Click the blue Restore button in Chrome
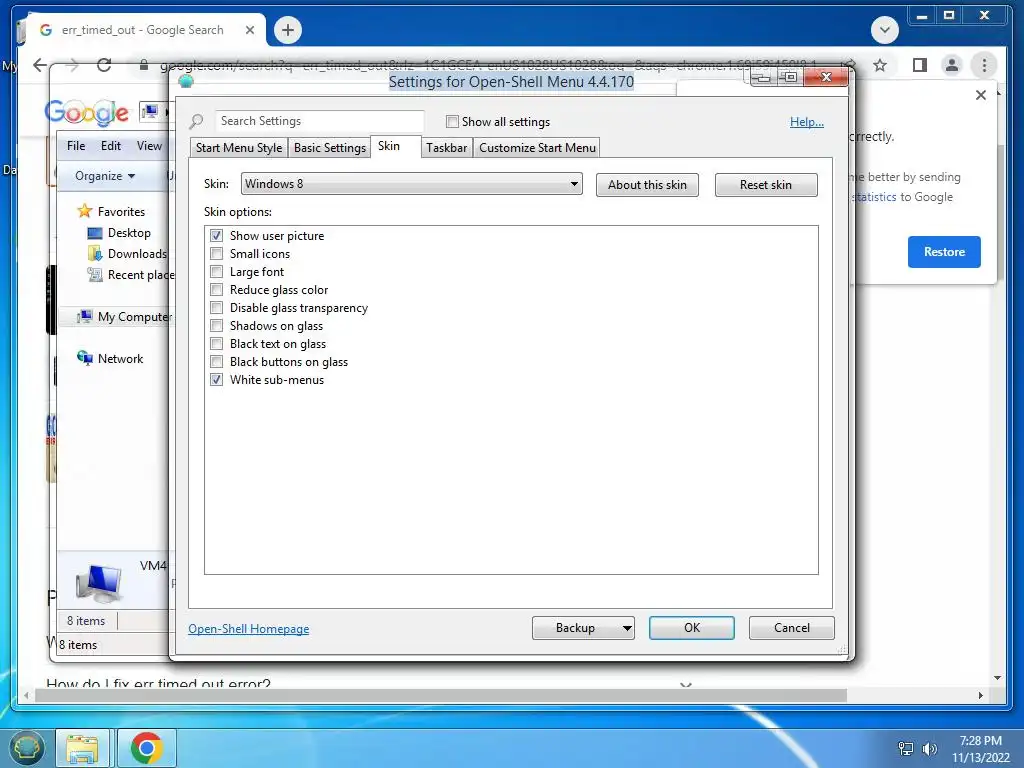 944,252
